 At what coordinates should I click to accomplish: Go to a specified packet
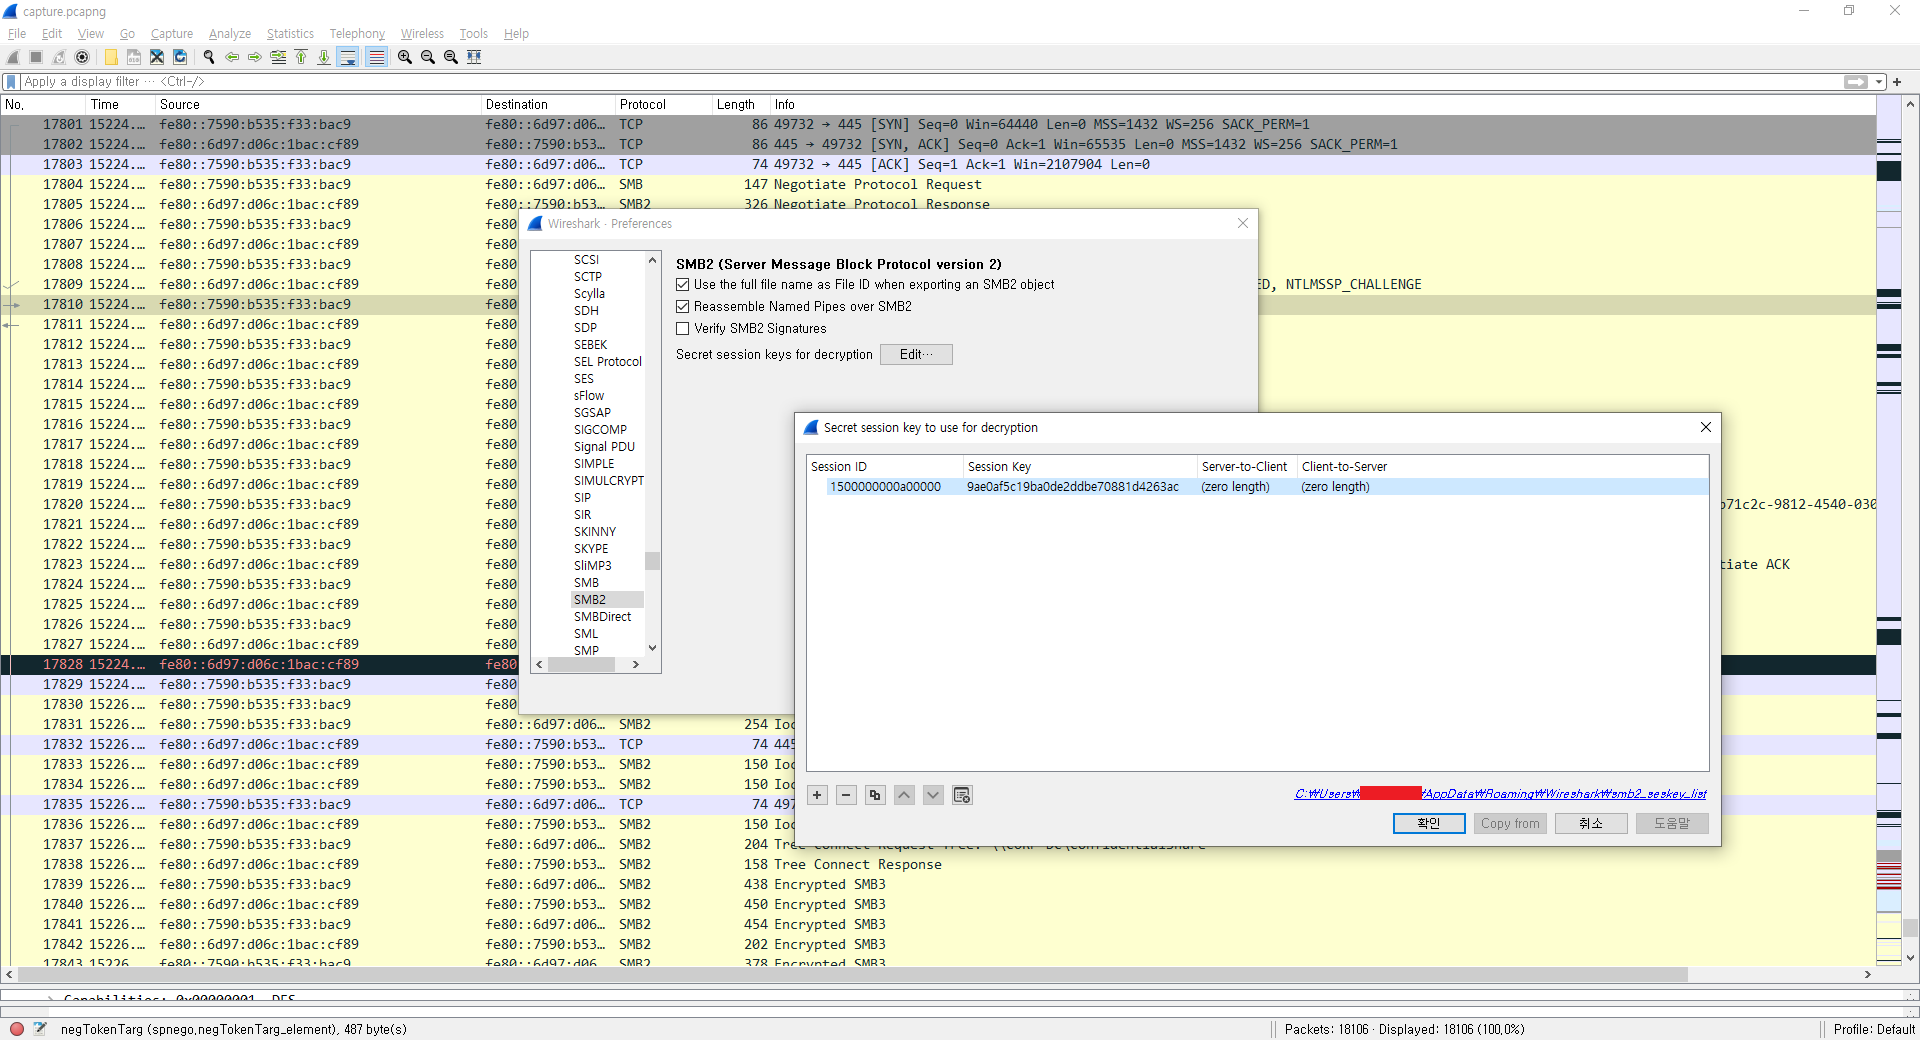point(278,57)
